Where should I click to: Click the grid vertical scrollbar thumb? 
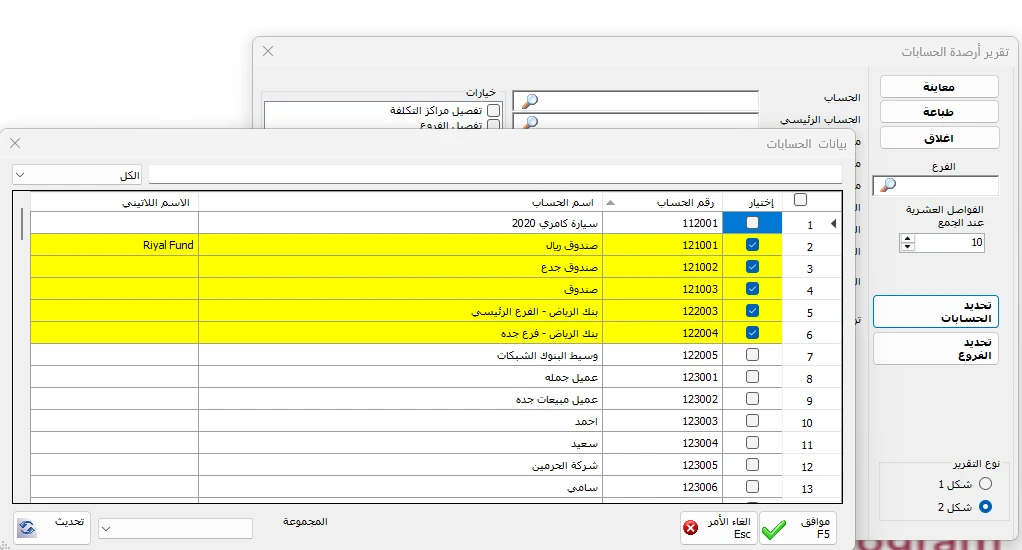[x=22, y=224]
